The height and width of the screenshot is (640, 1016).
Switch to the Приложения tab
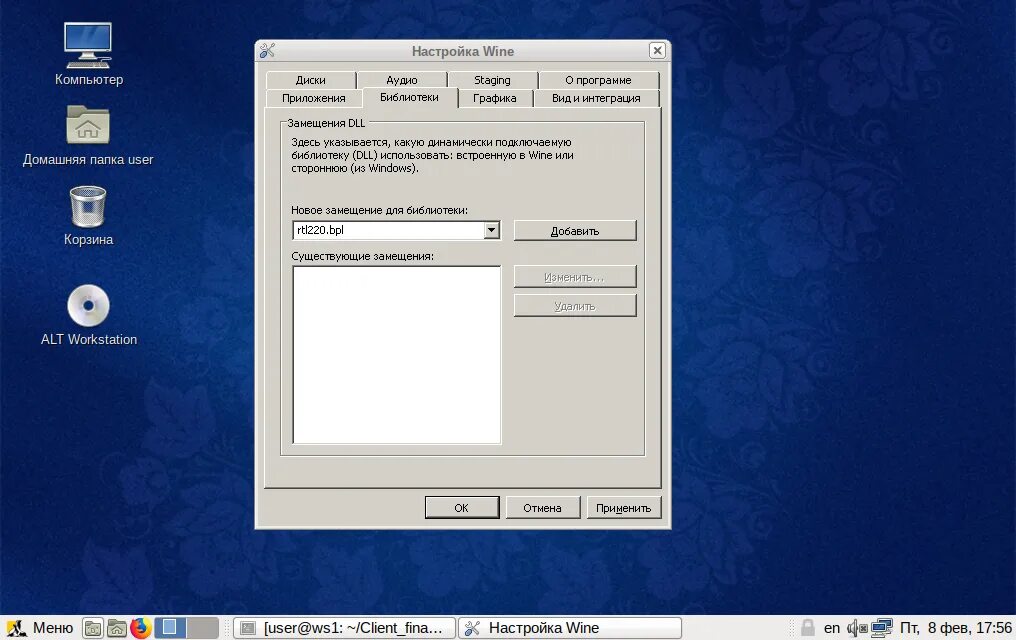tap(314, 98)
